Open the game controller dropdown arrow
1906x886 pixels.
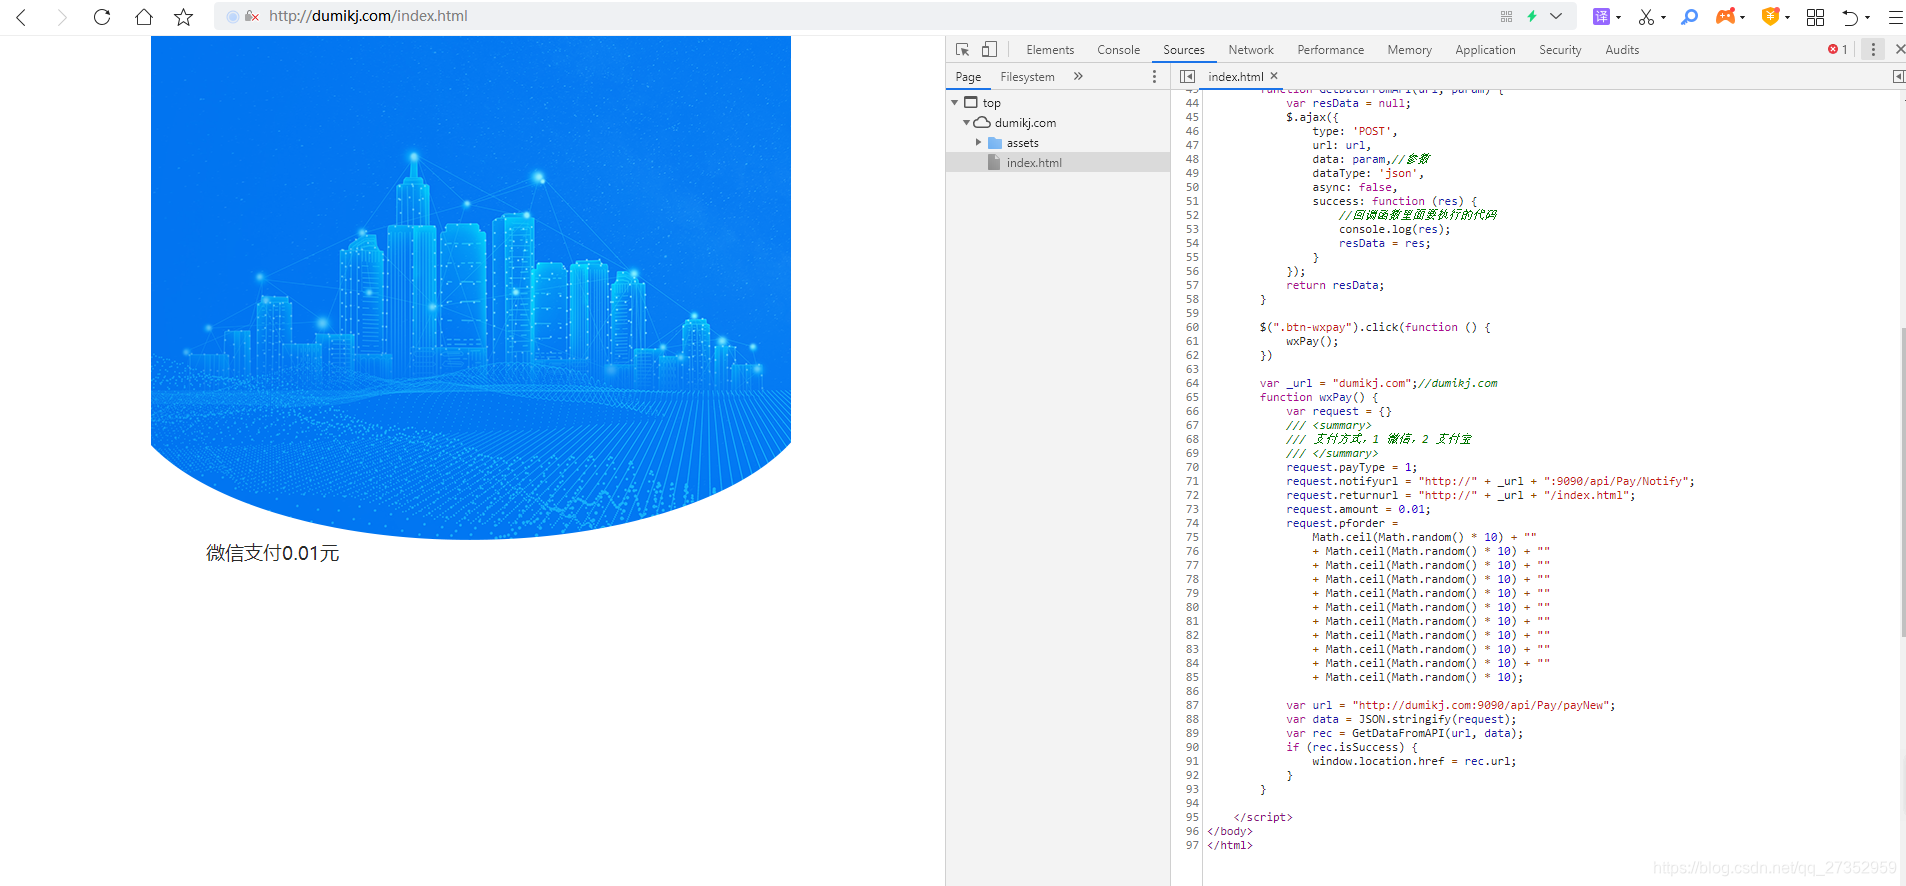pos(1742,17)
